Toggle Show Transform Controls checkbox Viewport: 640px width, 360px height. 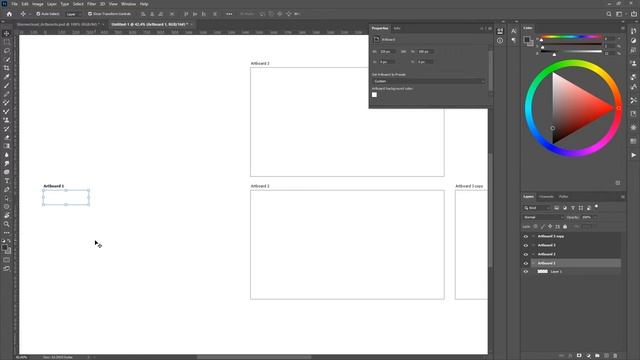pos(90,14)
